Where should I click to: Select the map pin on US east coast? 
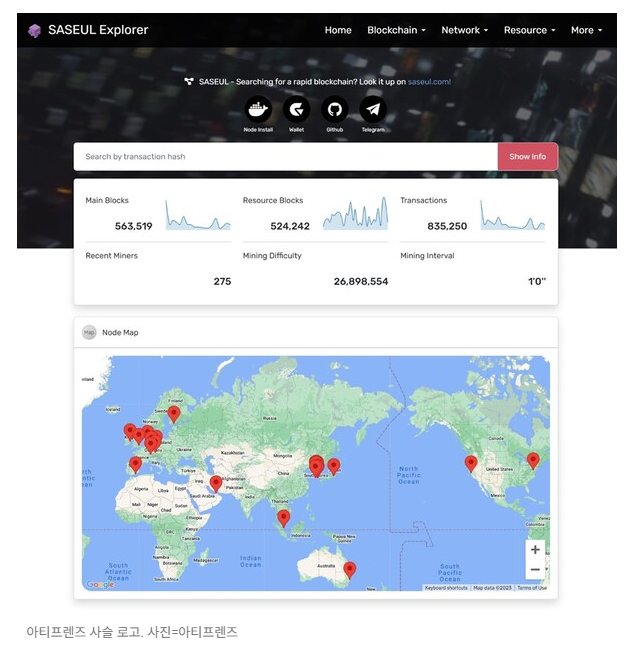[x=533, y=461]
